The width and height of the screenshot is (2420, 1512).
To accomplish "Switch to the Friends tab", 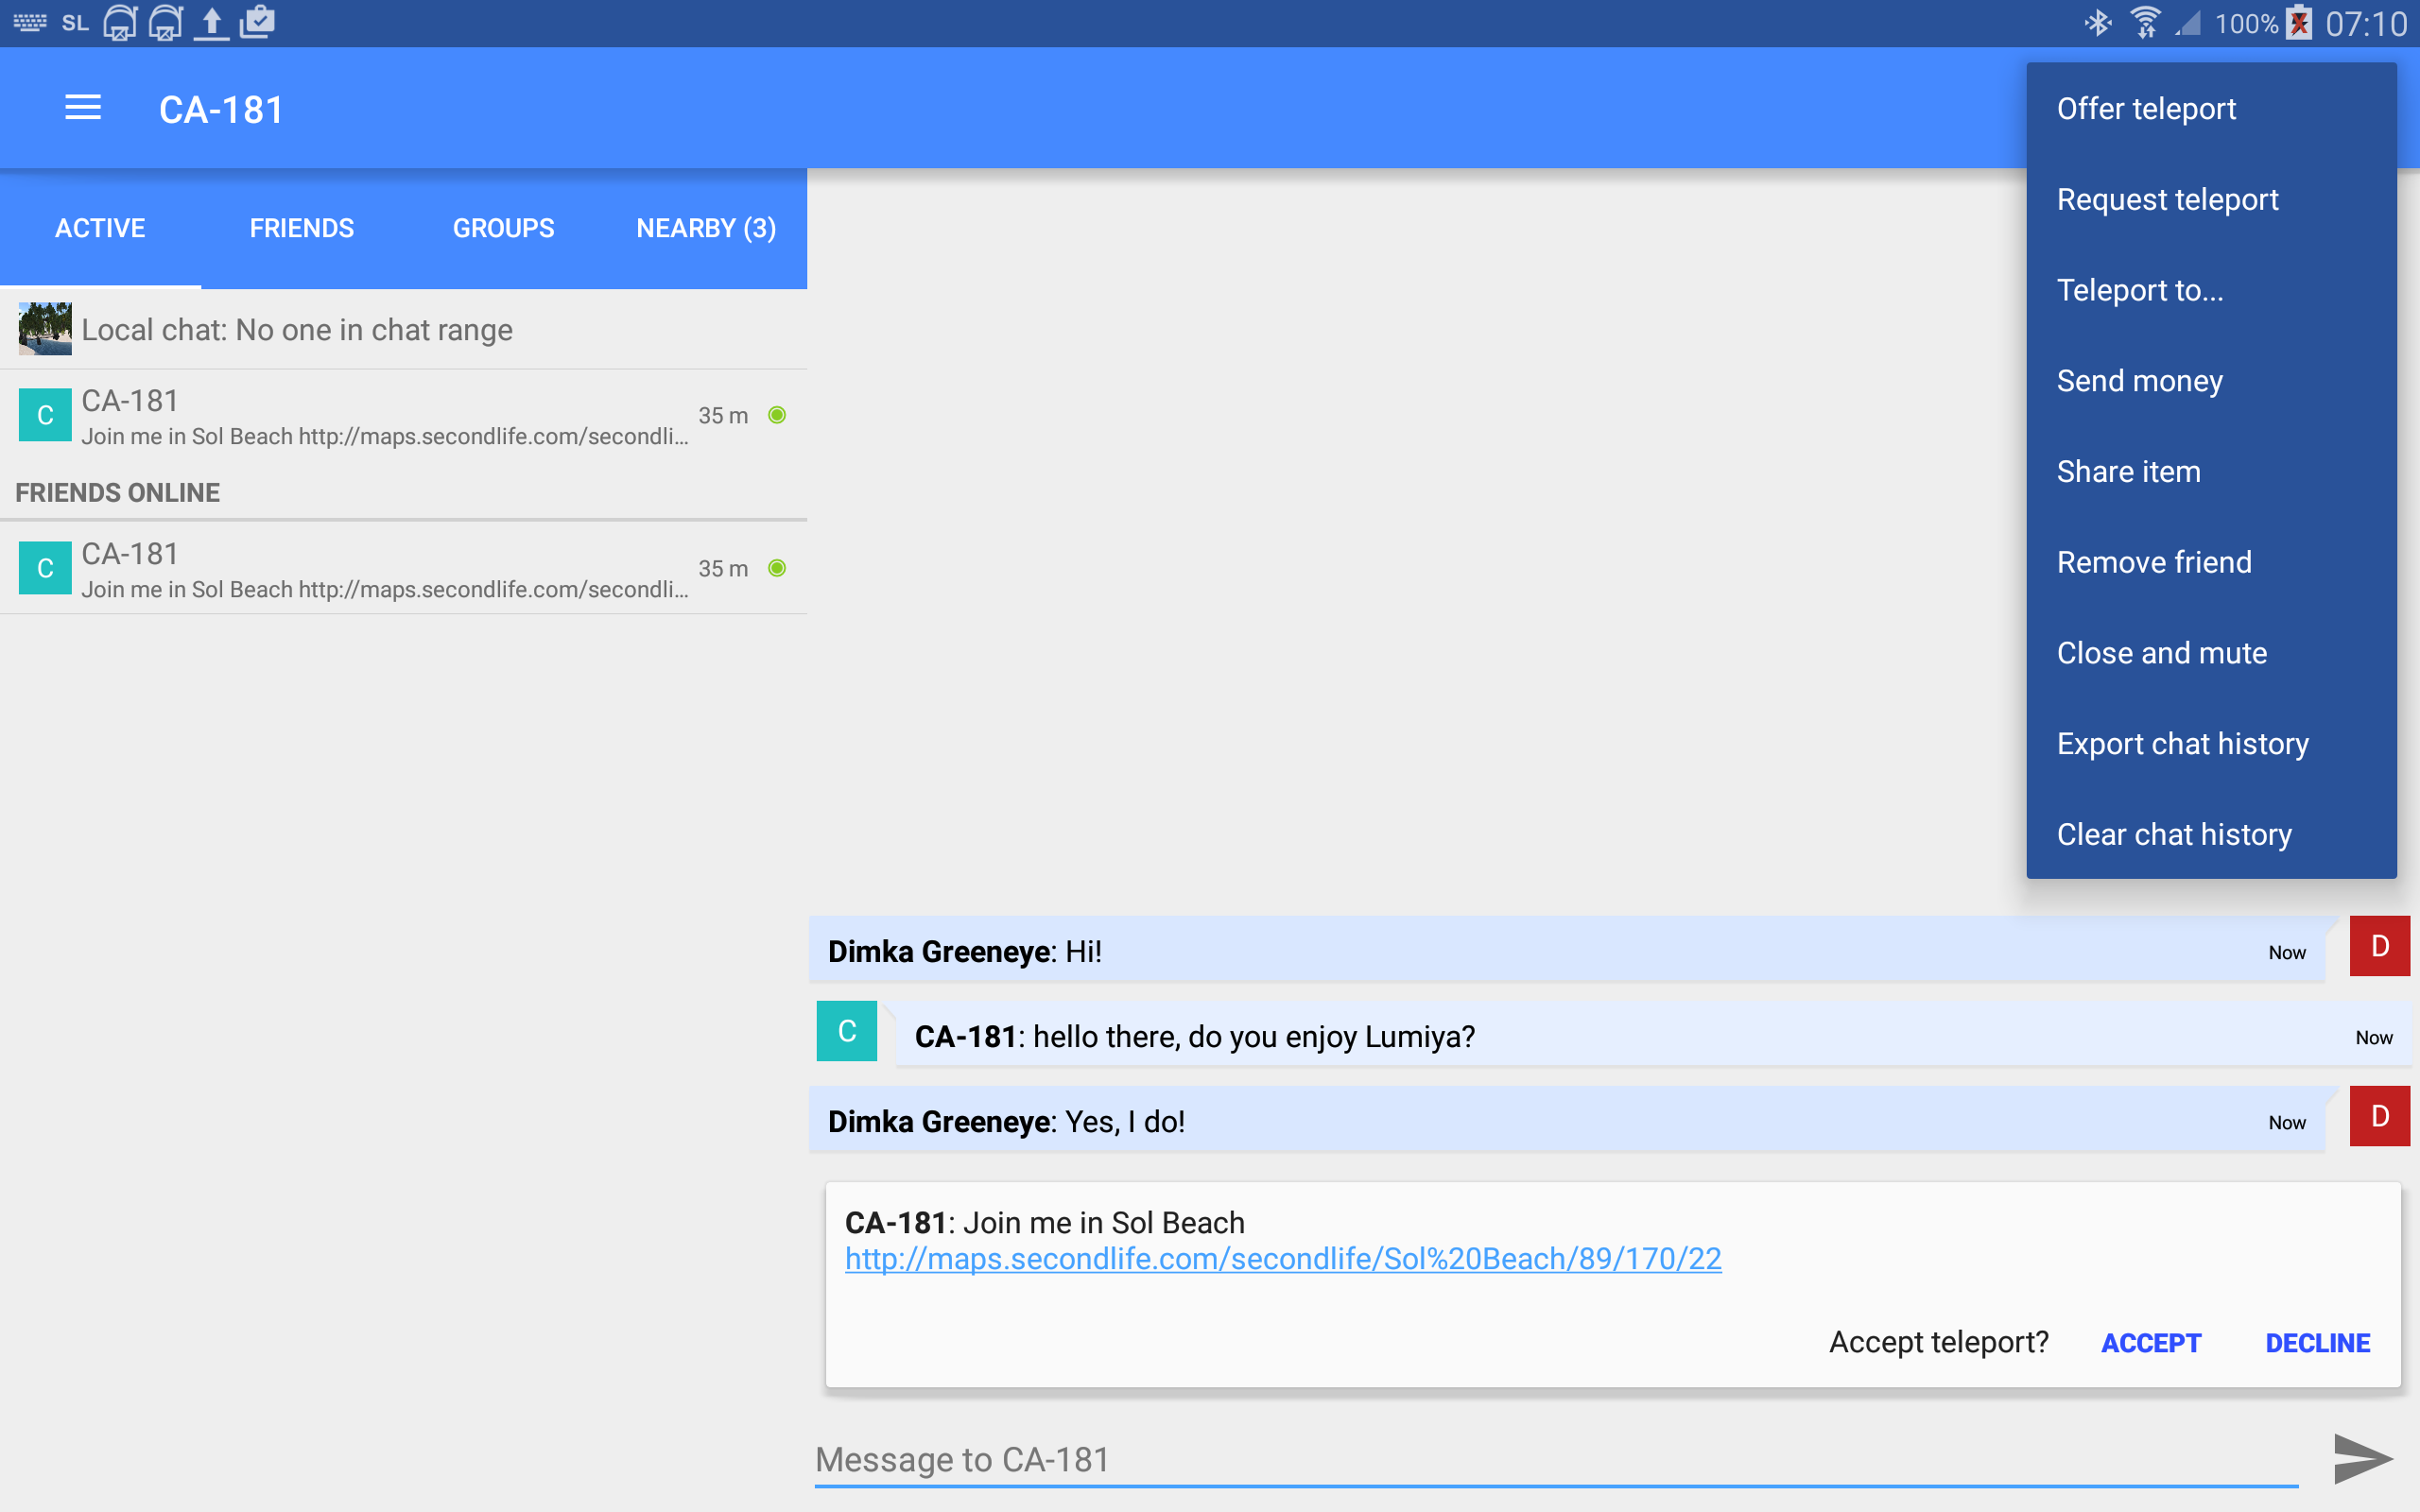I will [302, 228].
